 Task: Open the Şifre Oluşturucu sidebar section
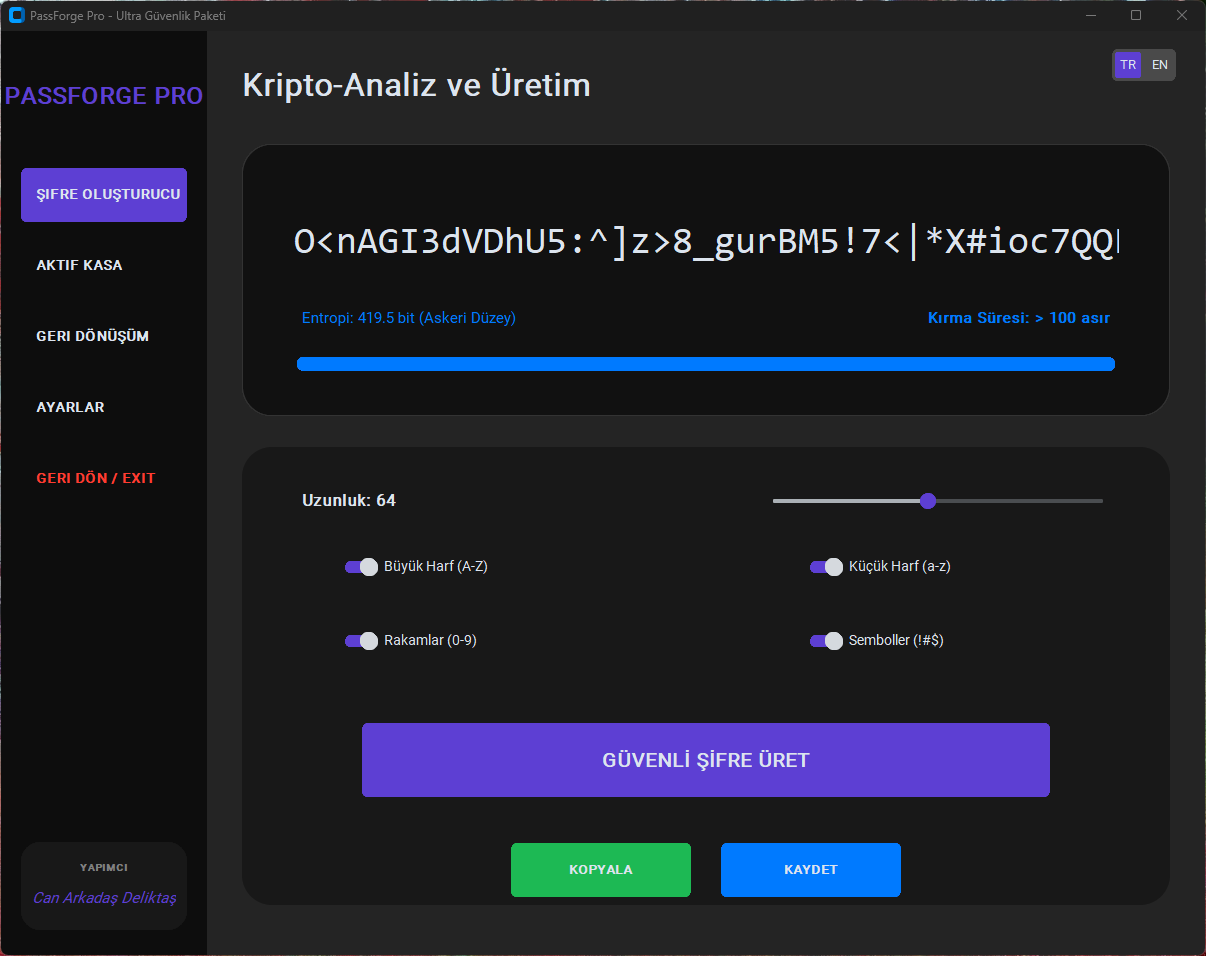point(104,195)
